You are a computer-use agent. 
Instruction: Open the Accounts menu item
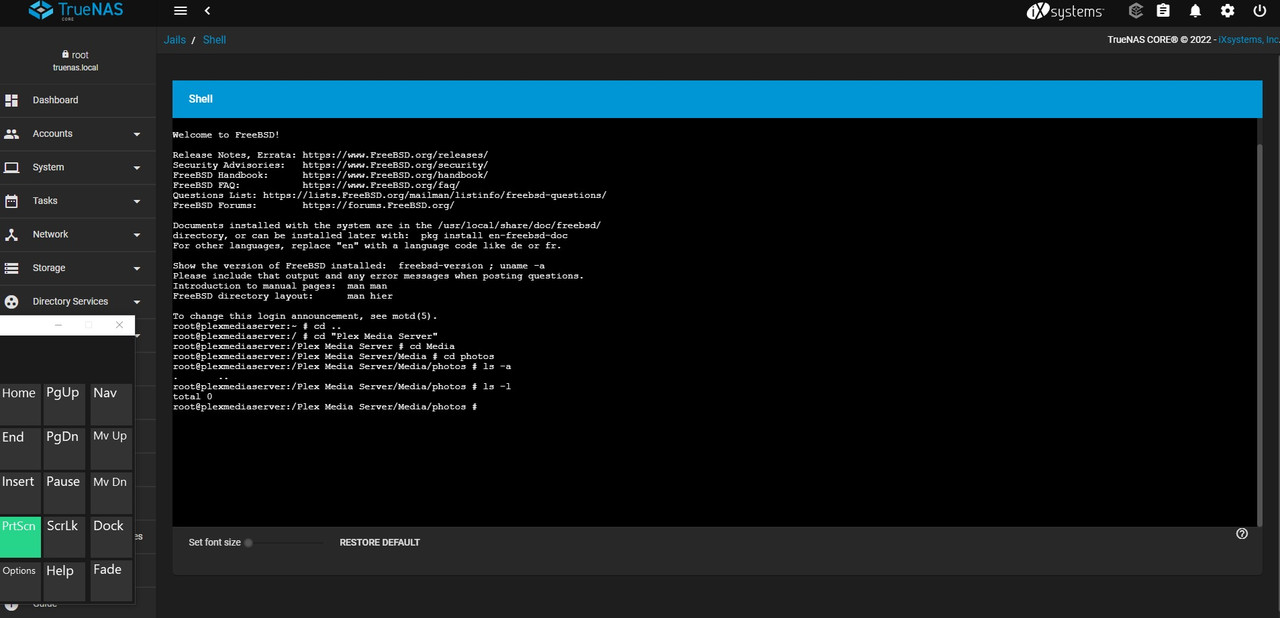click(78, 134)
